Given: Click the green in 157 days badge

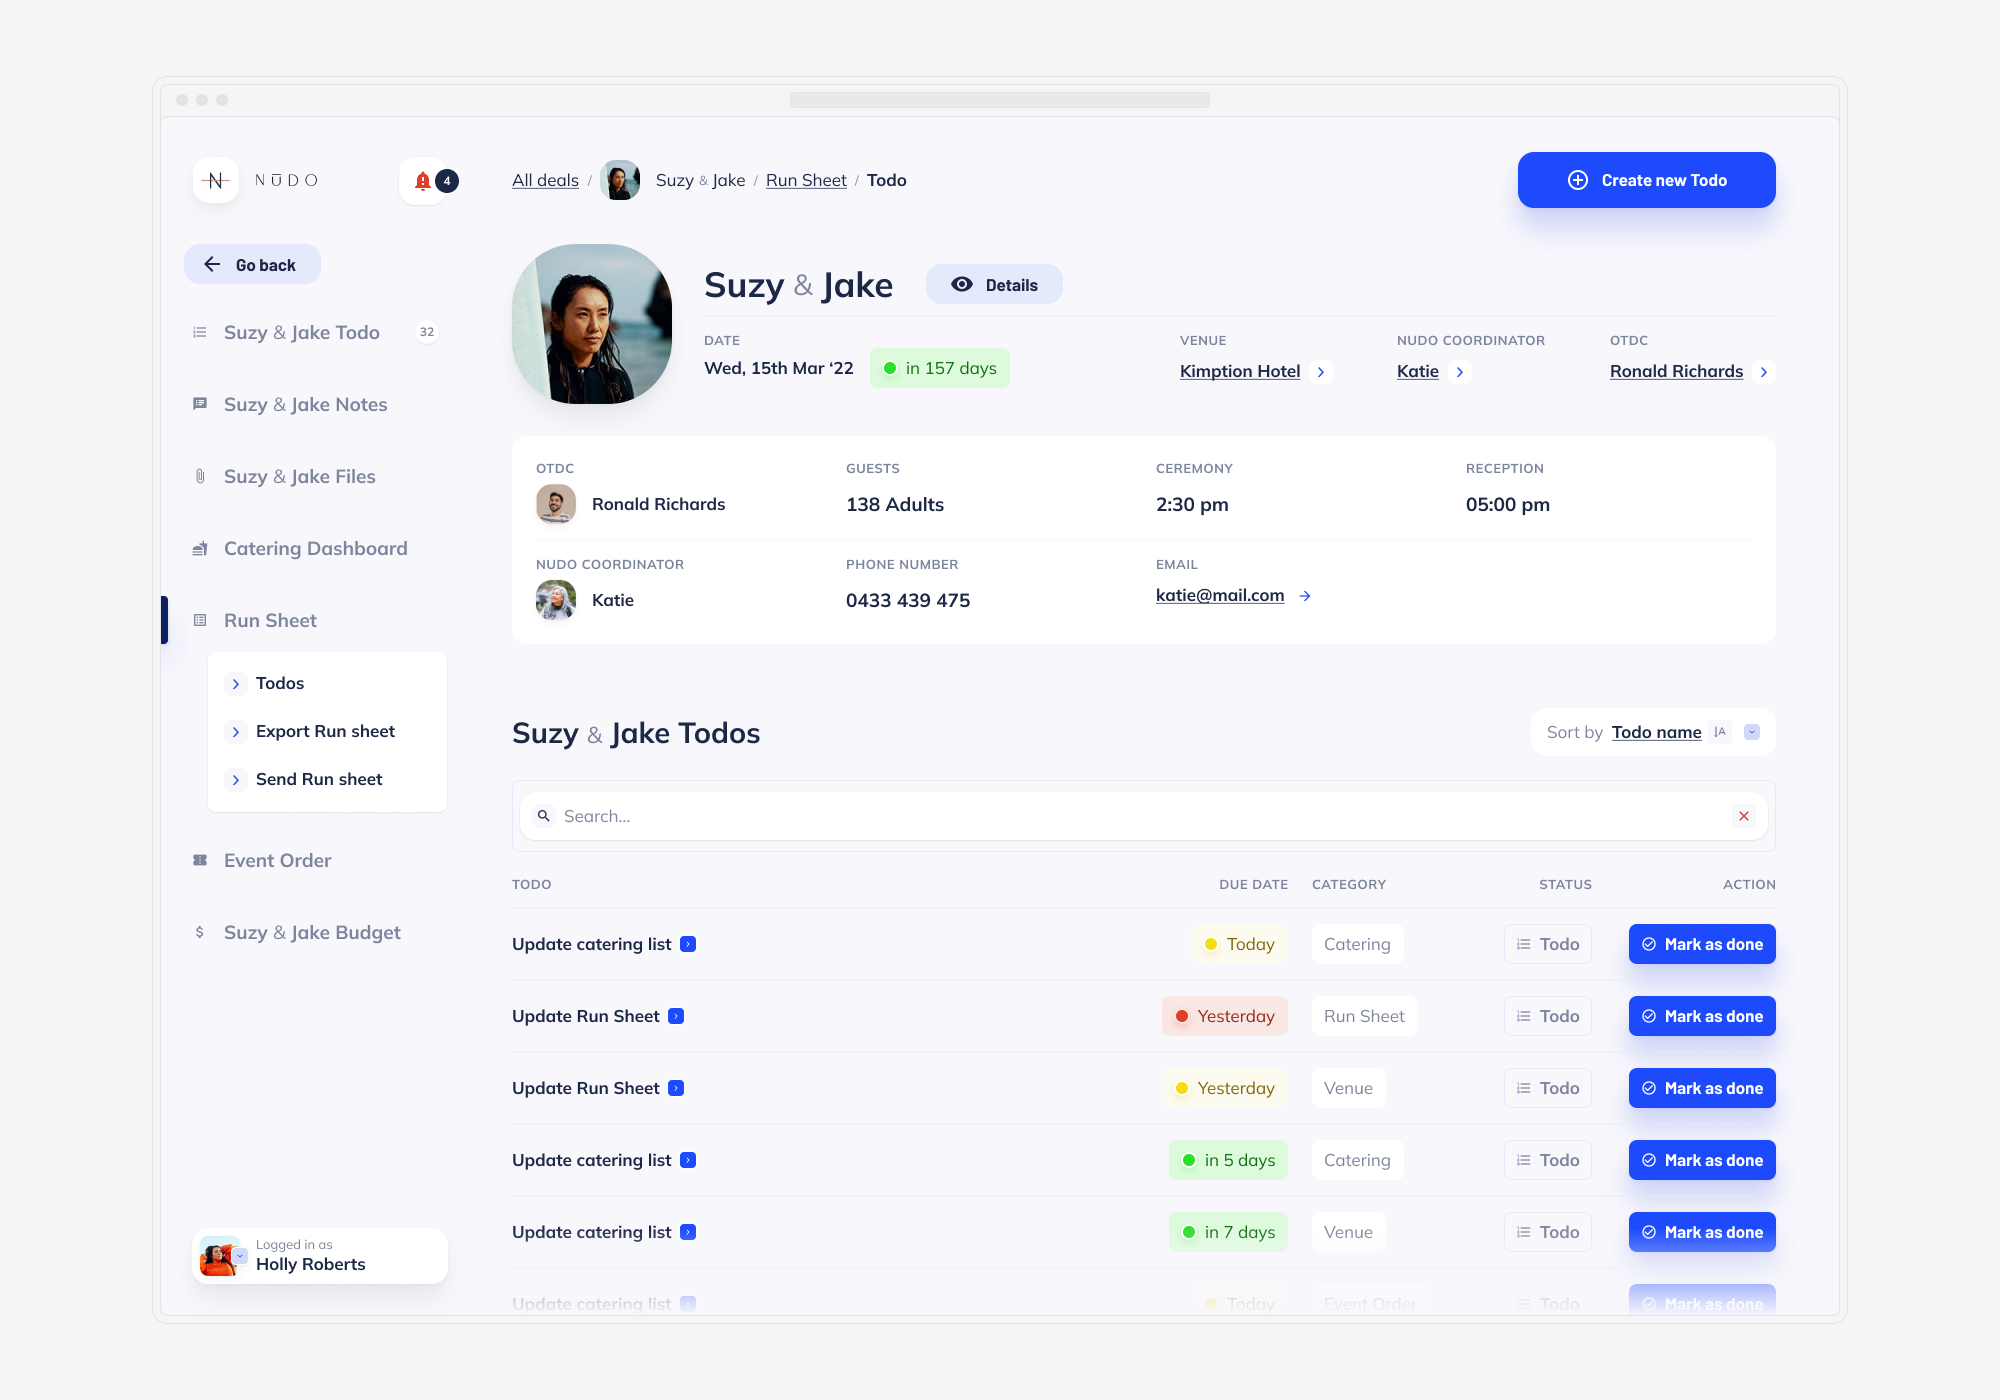Looking at the screenshot, I should (940, 368).
